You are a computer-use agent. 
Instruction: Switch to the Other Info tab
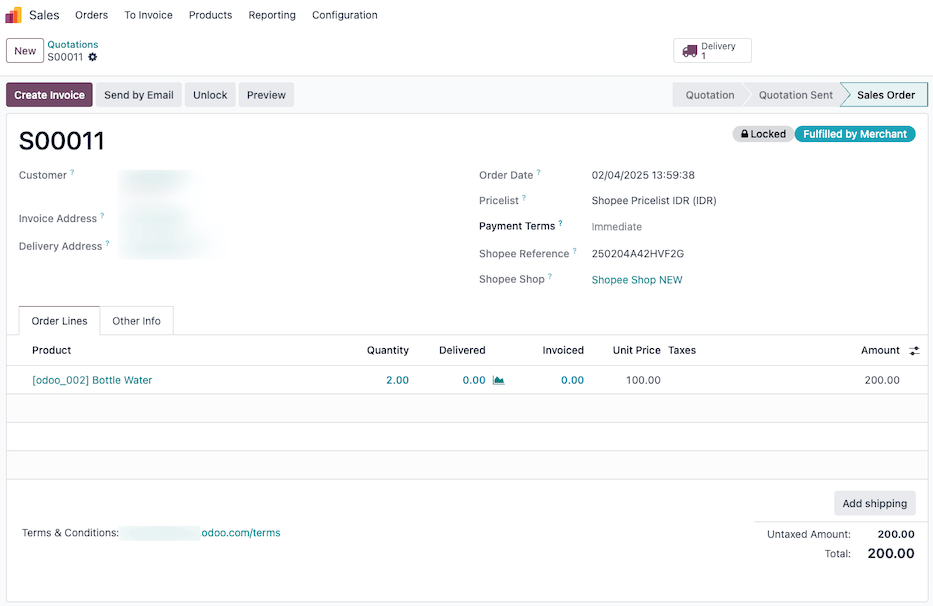[x=137, y=320]
